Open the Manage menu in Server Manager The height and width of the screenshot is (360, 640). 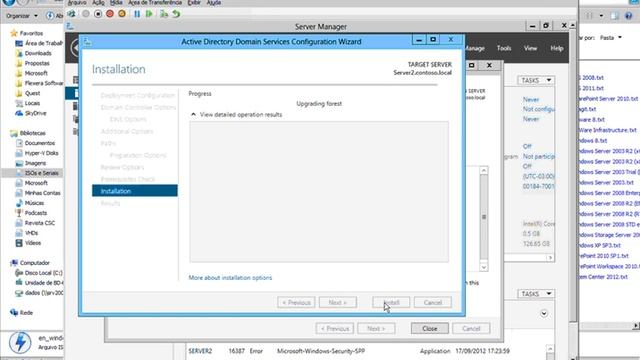click(475, 48)
